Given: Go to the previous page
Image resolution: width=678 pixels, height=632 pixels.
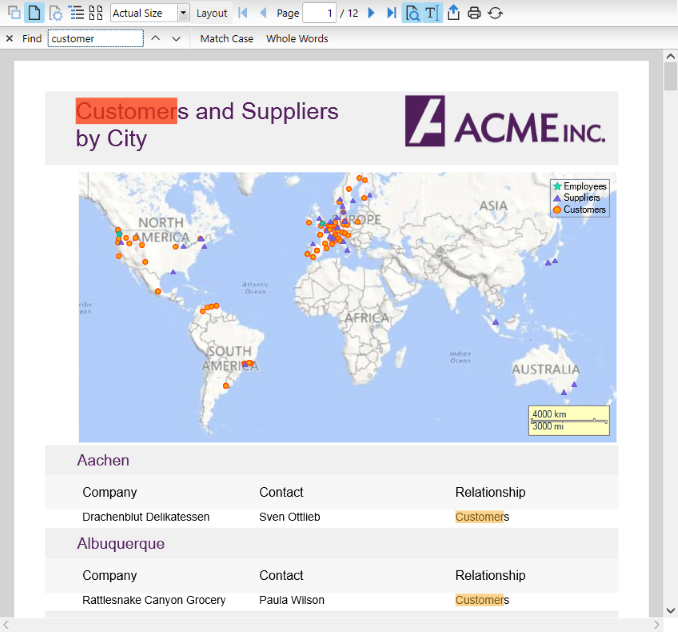Looking at the screenshot, I should tap(263, 13).
